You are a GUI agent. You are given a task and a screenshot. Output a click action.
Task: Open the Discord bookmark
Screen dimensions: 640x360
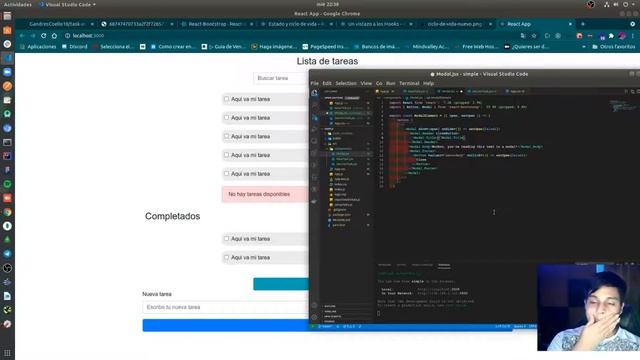point(75,47)
